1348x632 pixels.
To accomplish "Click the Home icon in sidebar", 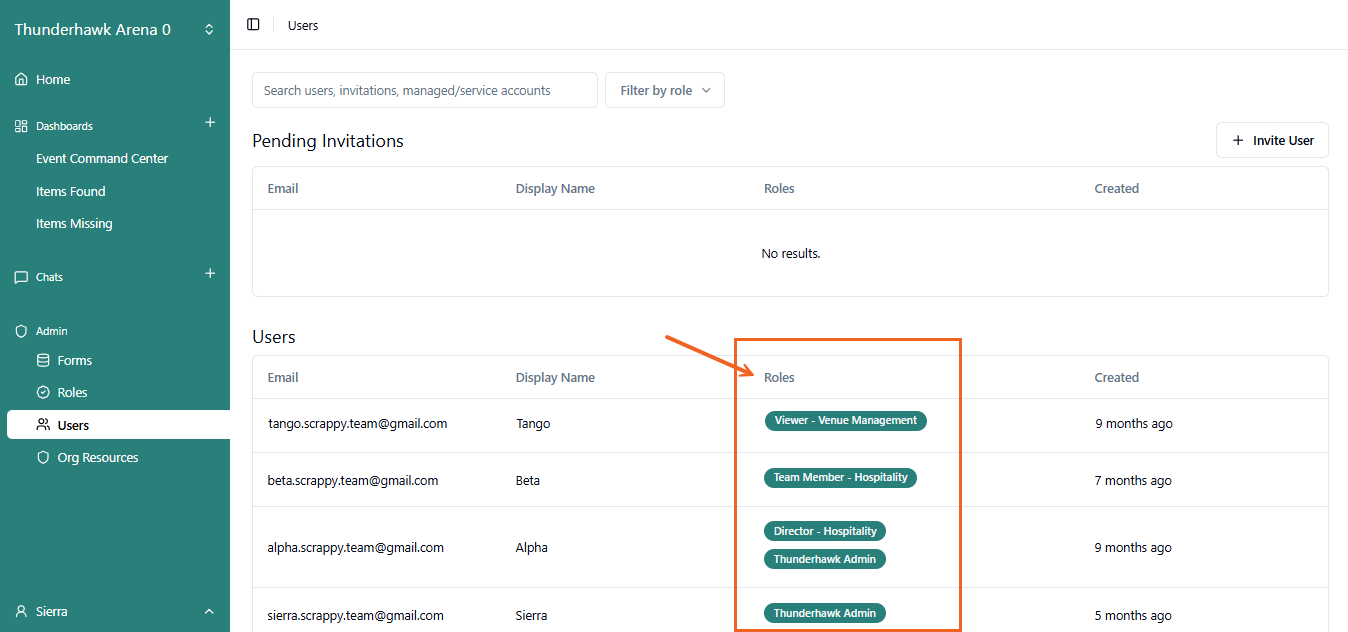I will [21, 80].
